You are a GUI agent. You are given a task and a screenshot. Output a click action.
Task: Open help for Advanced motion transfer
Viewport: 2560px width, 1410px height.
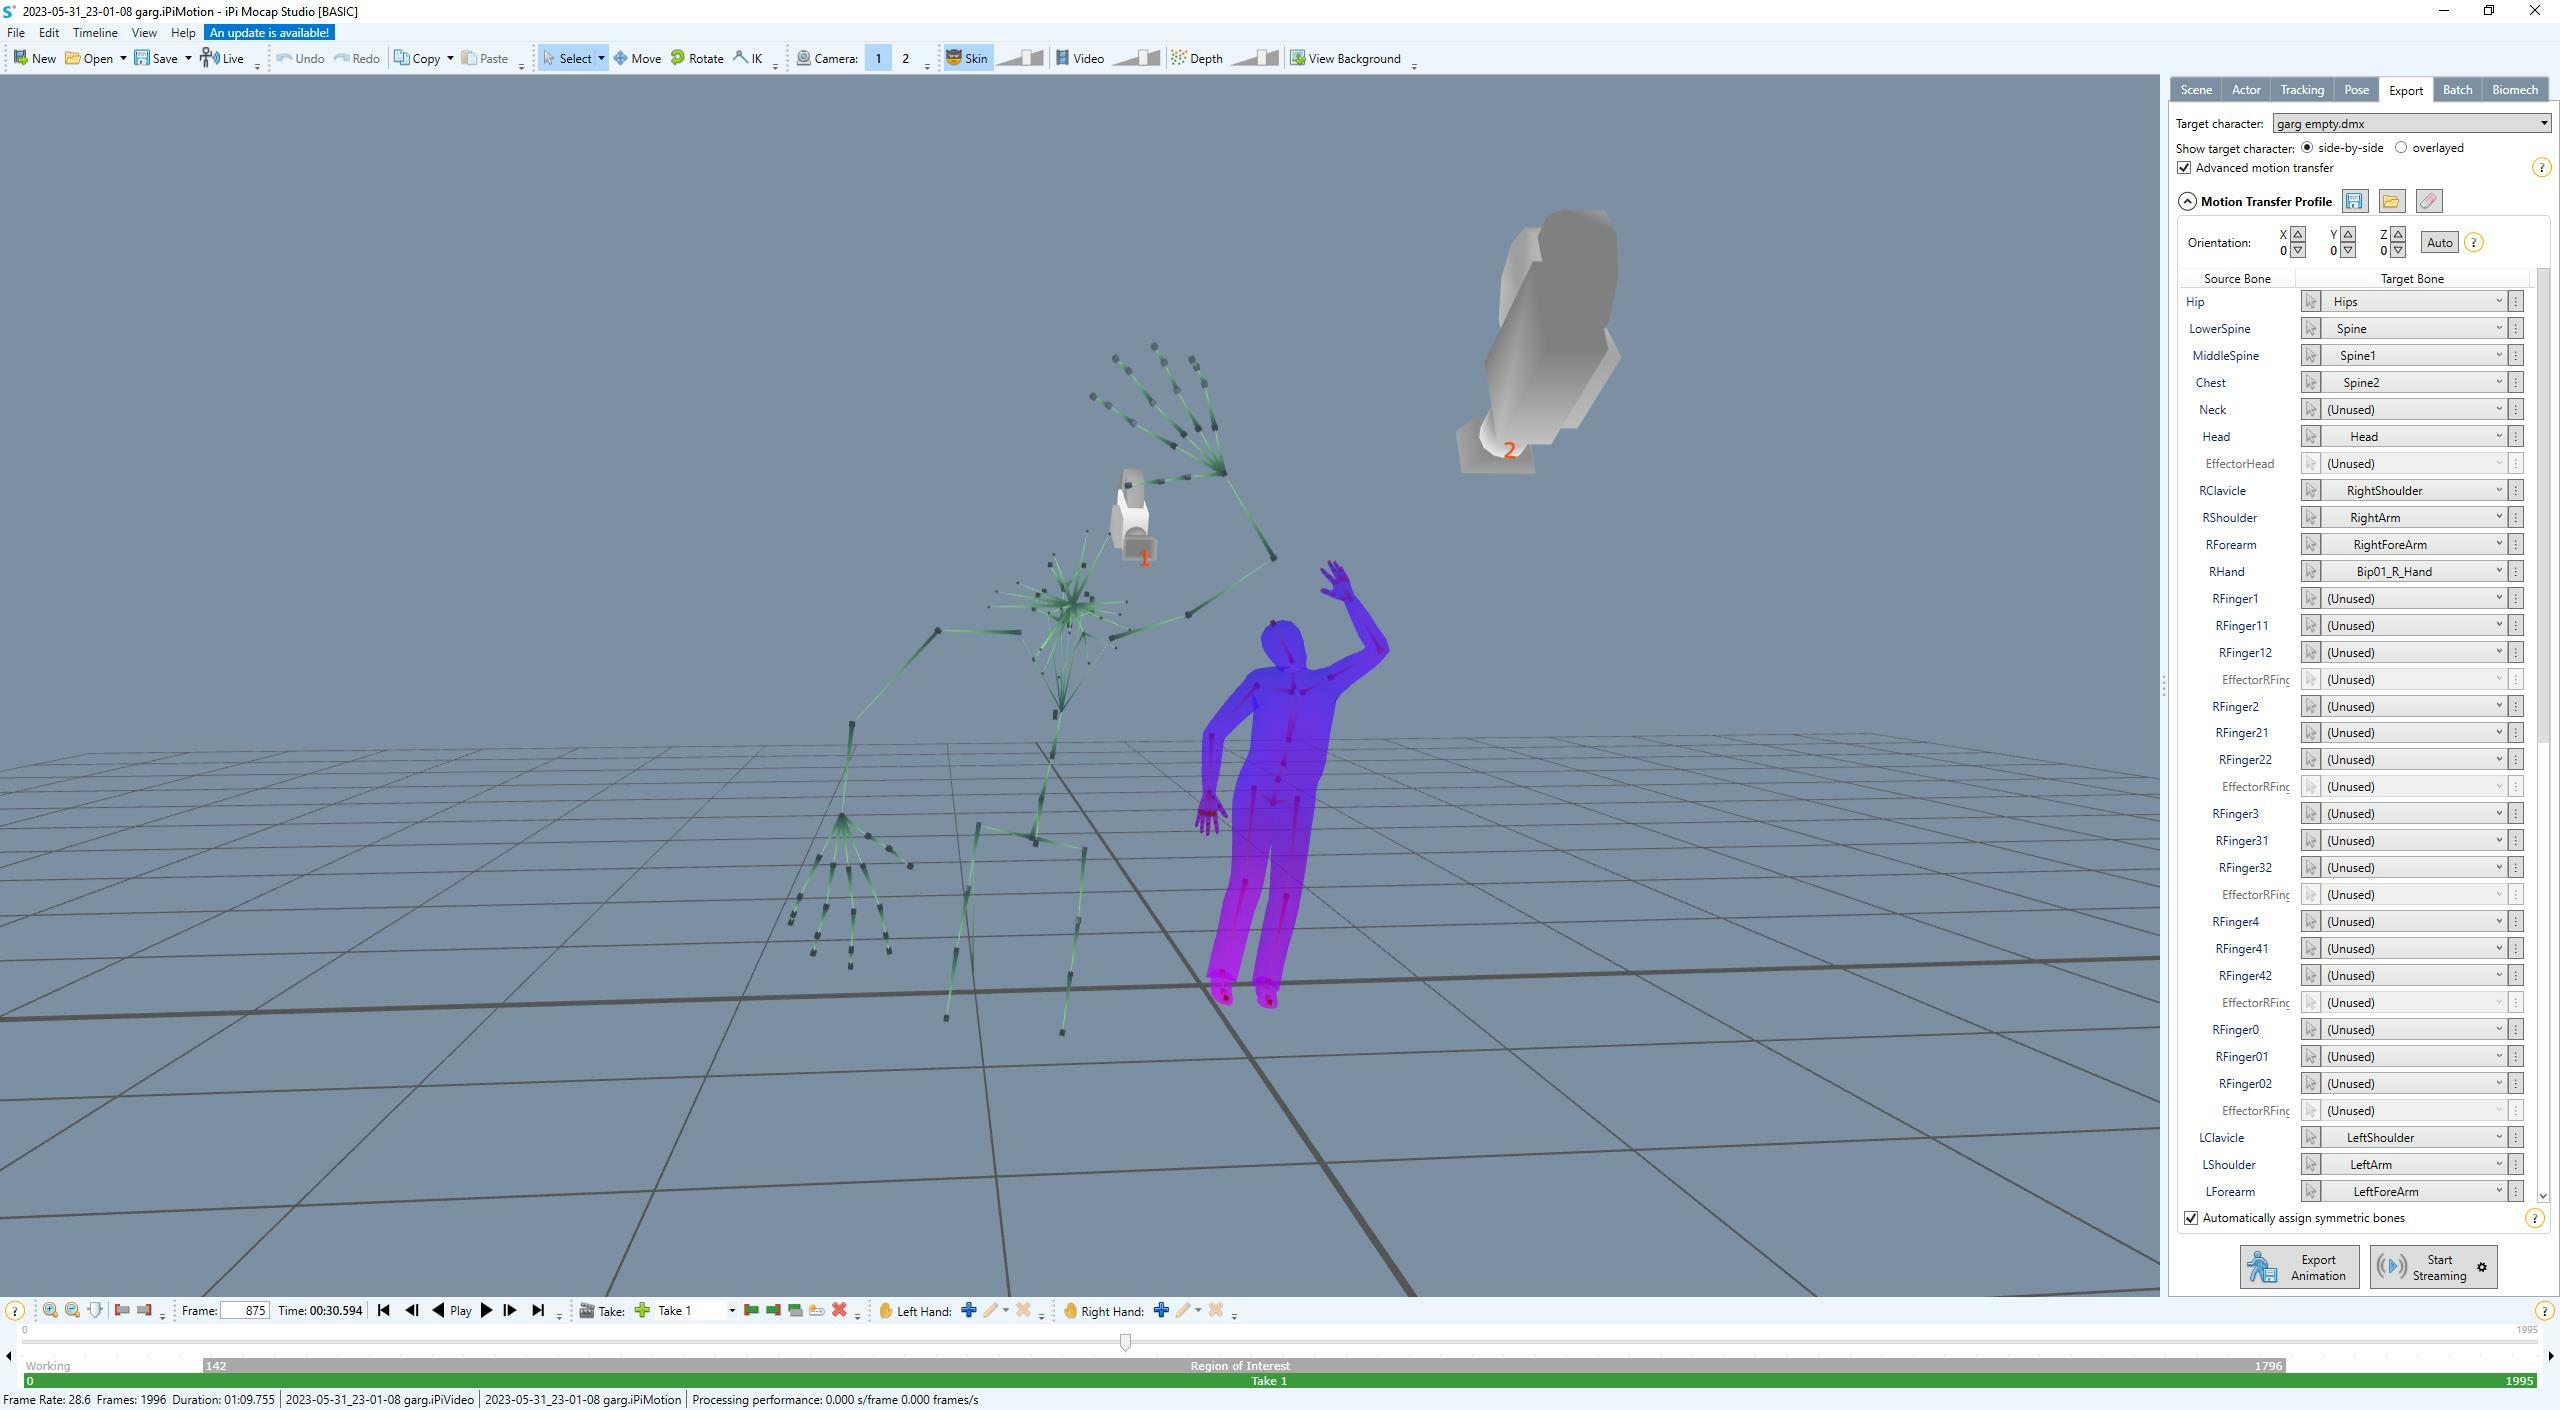(x=2541, y=167)
